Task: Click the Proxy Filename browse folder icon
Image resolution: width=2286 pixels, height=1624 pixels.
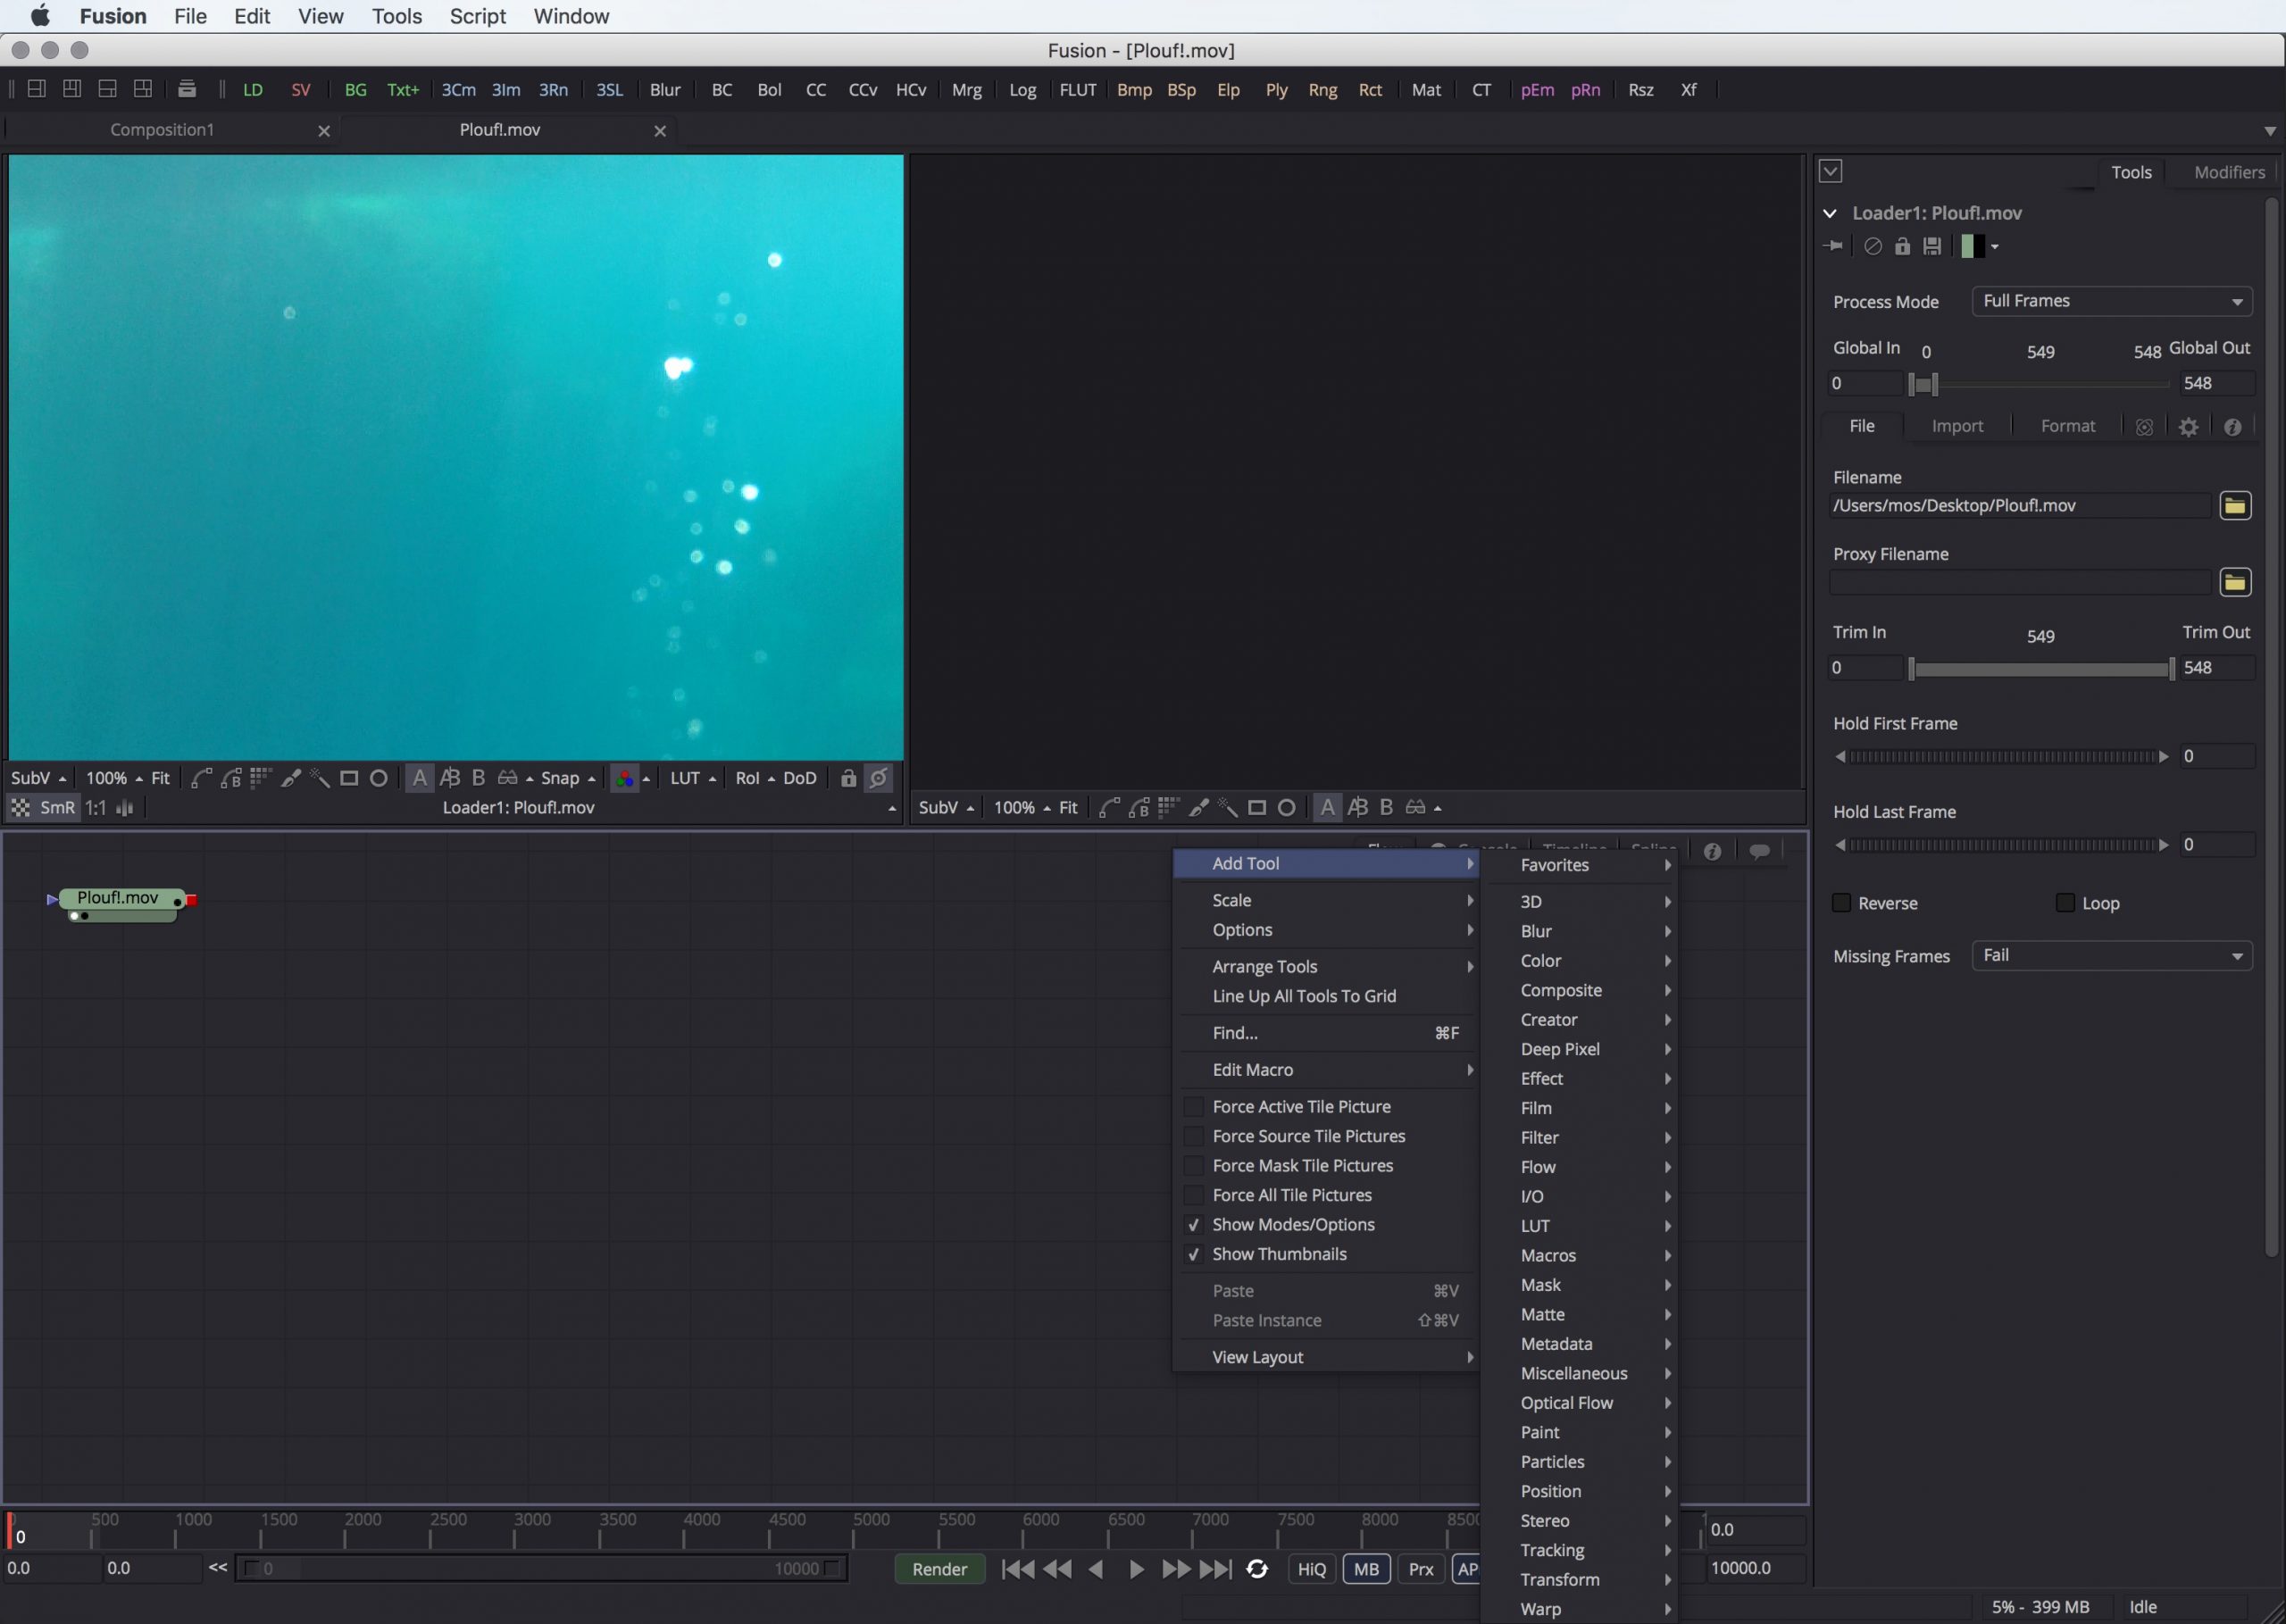Action: coord(2235,583)
